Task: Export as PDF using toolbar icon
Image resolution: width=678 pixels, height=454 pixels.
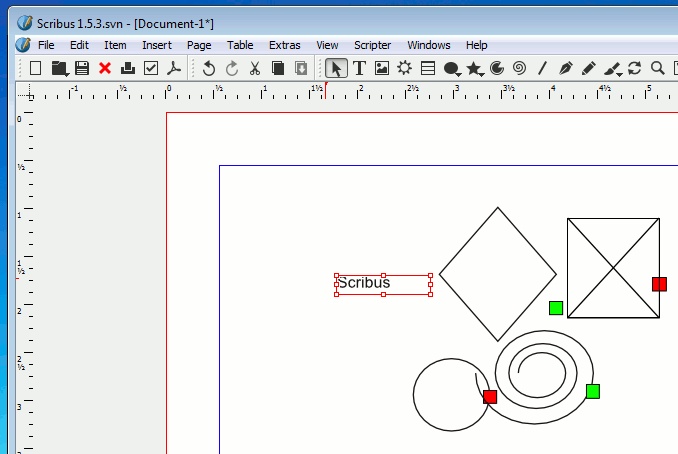Action: [174, 68]
